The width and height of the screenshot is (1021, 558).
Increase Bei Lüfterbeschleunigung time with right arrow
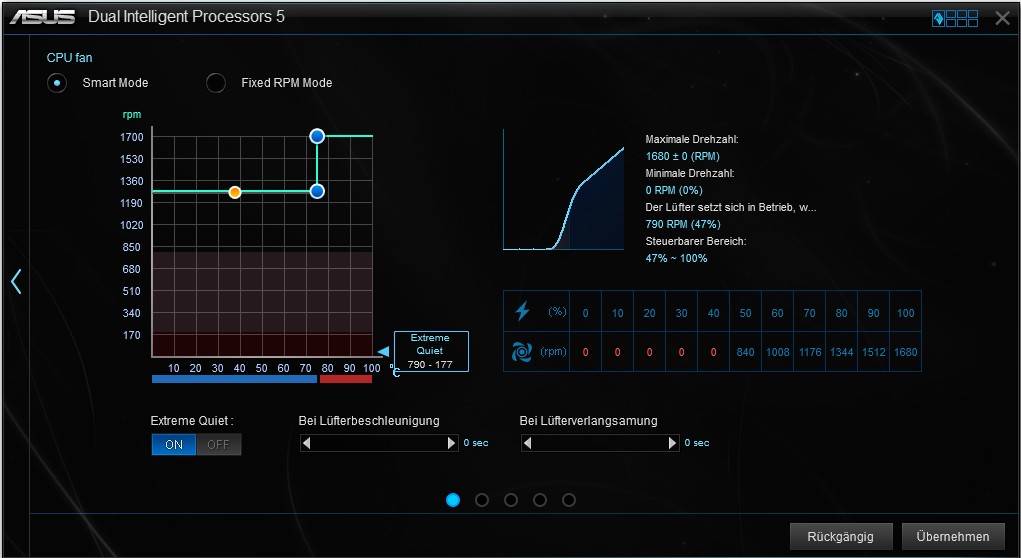click(451, 443)
